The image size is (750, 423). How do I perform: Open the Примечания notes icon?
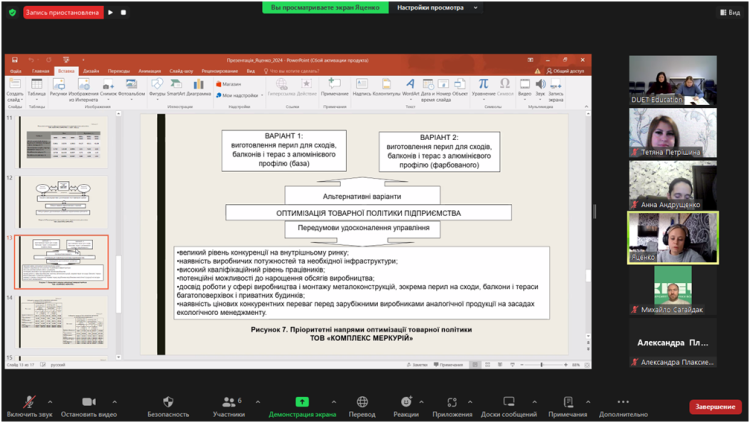pyautogui.click(x=568, y=401)
